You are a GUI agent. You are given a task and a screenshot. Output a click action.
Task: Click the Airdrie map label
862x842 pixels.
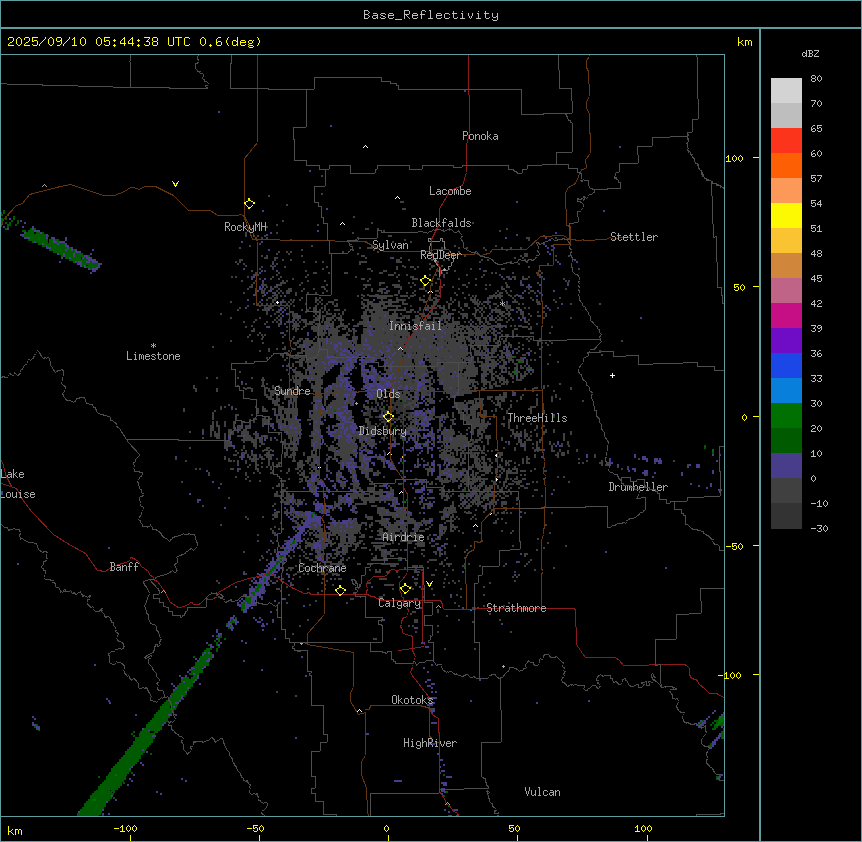point(404,537)
